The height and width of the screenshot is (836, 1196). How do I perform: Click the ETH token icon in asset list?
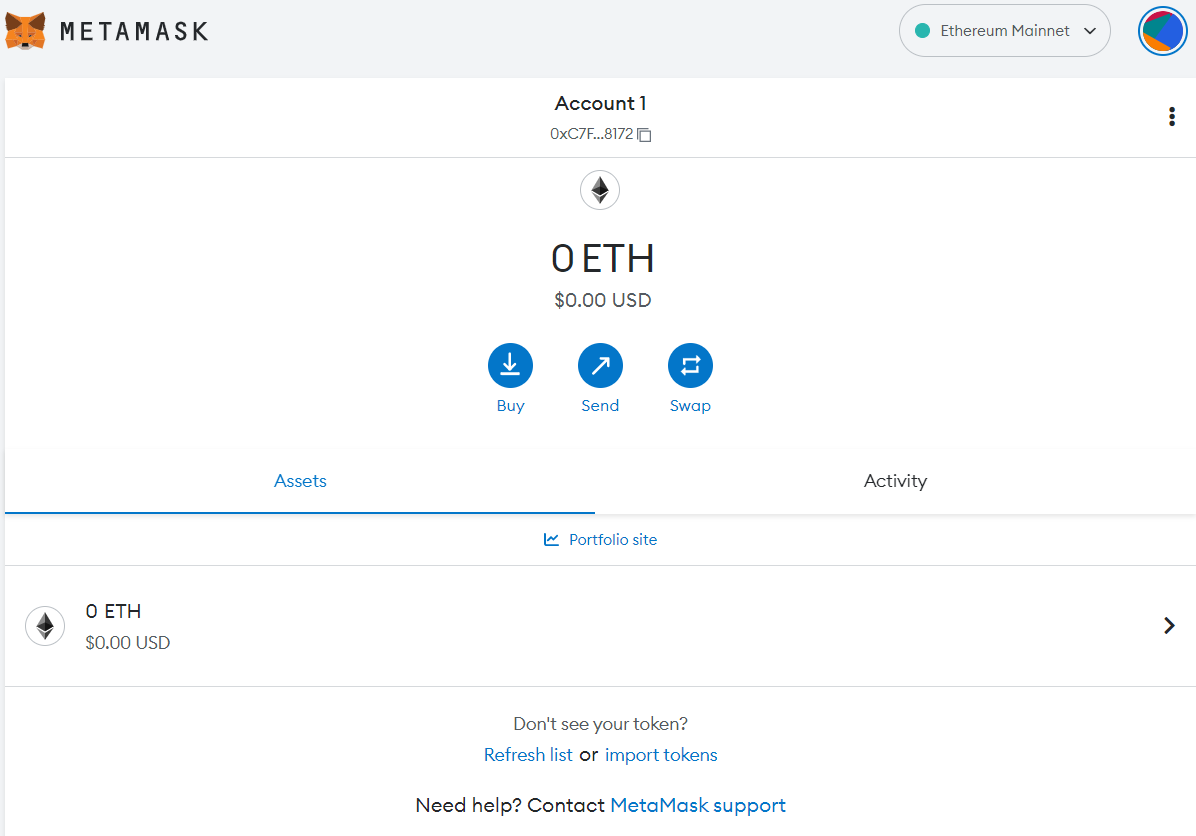(45, 626)
